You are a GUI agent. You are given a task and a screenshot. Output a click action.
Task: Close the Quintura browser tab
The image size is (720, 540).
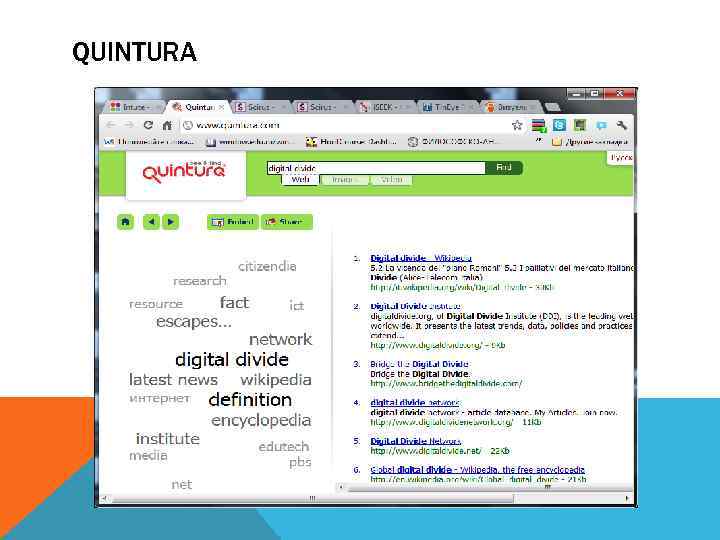click(x=221, y=107)
